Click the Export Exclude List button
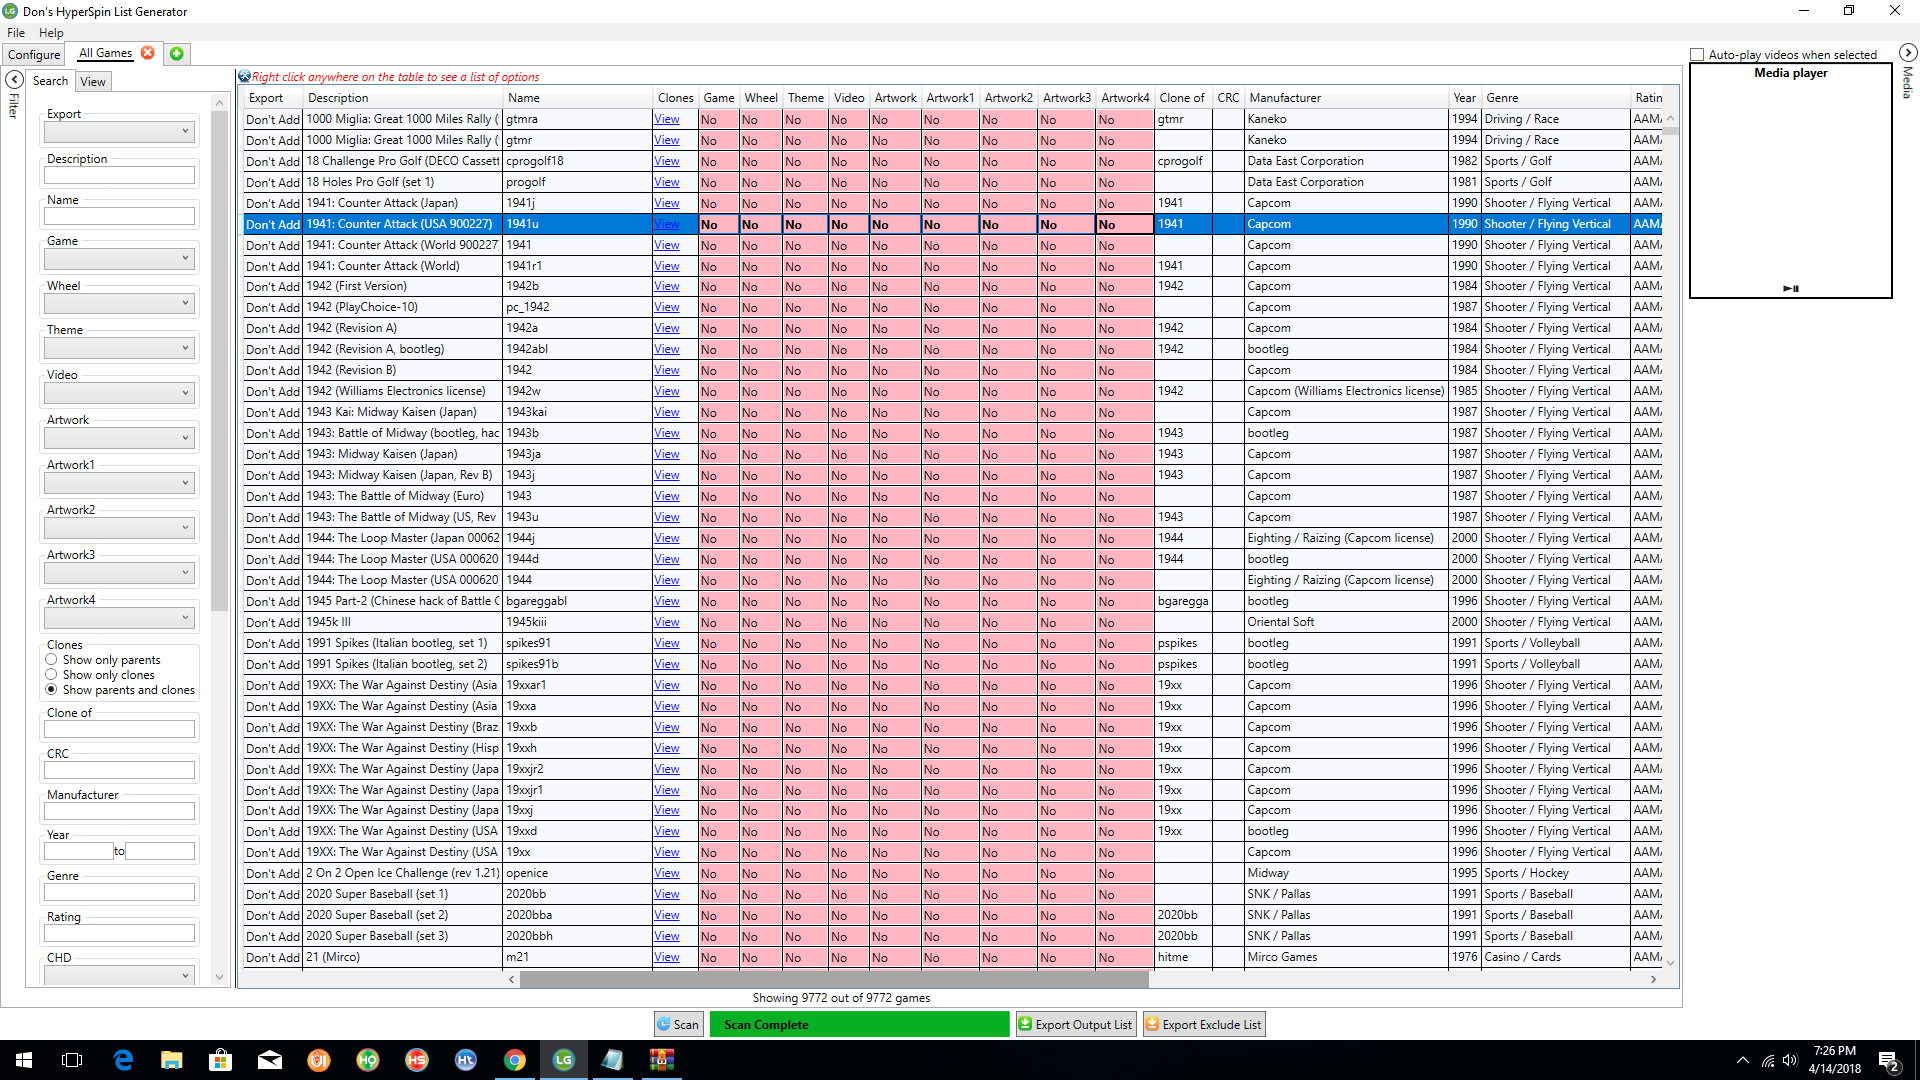The width and height of the screenshot is (1920, 1080). [1204, 1024]
